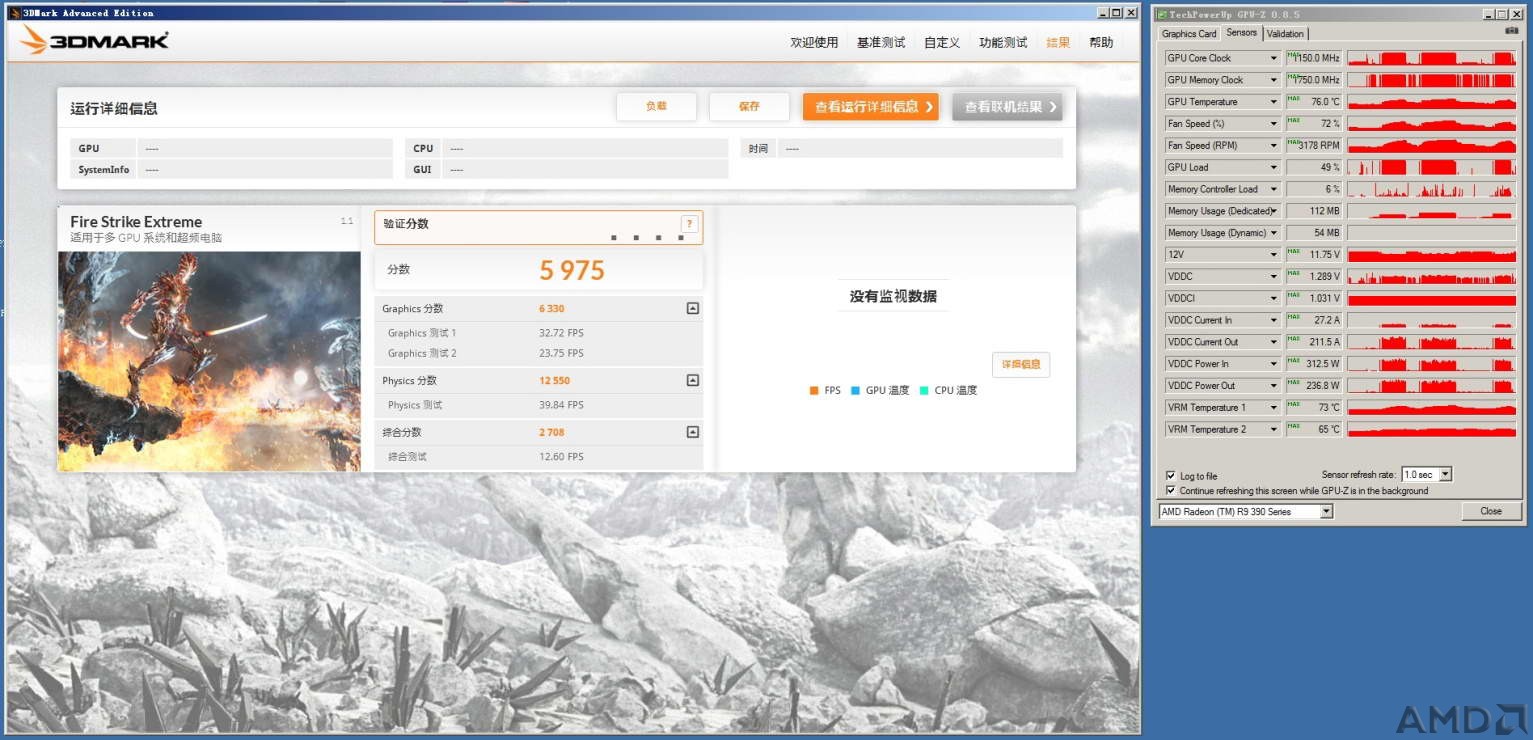Screen dimensions: 1533x740
Task: Toggle Continue refreshing in background checkbox
Action: (1171, 490)
